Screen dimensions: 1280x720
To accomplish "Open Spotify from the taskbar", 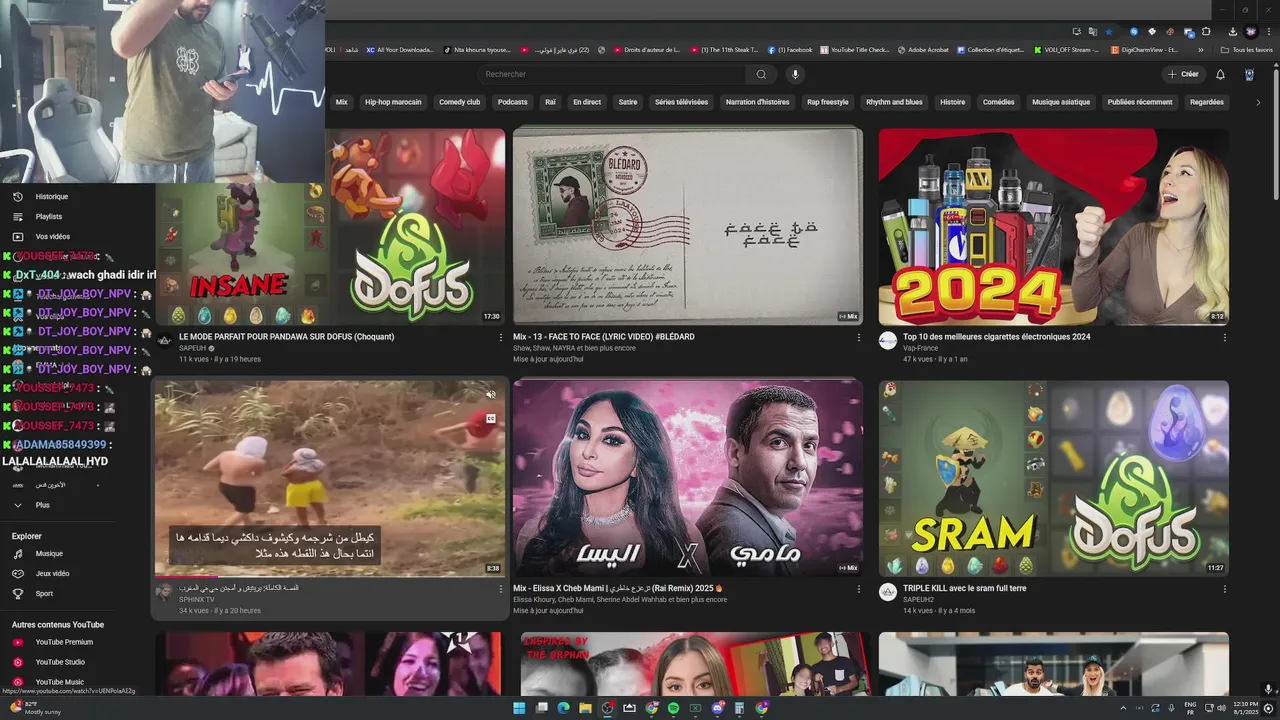I will click(673, 708).
